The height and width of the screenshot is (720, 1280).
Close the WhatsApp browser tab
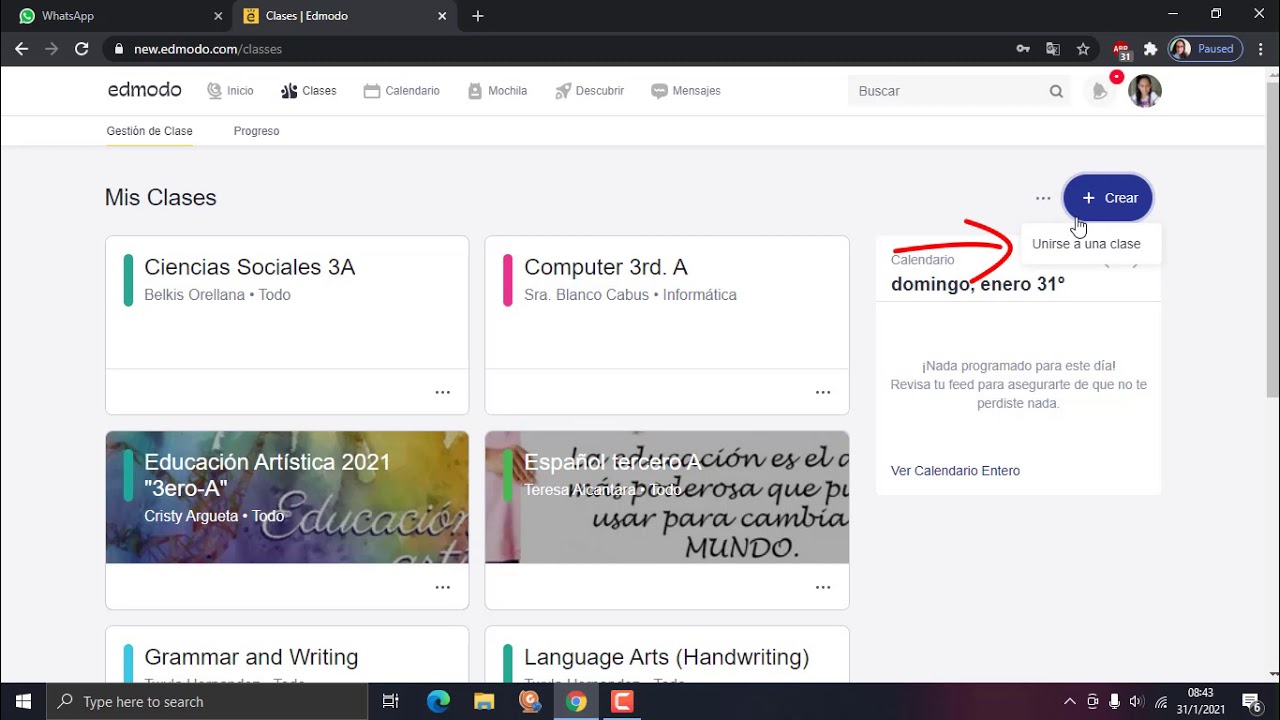pyautogui.click(x=218, y=16)
